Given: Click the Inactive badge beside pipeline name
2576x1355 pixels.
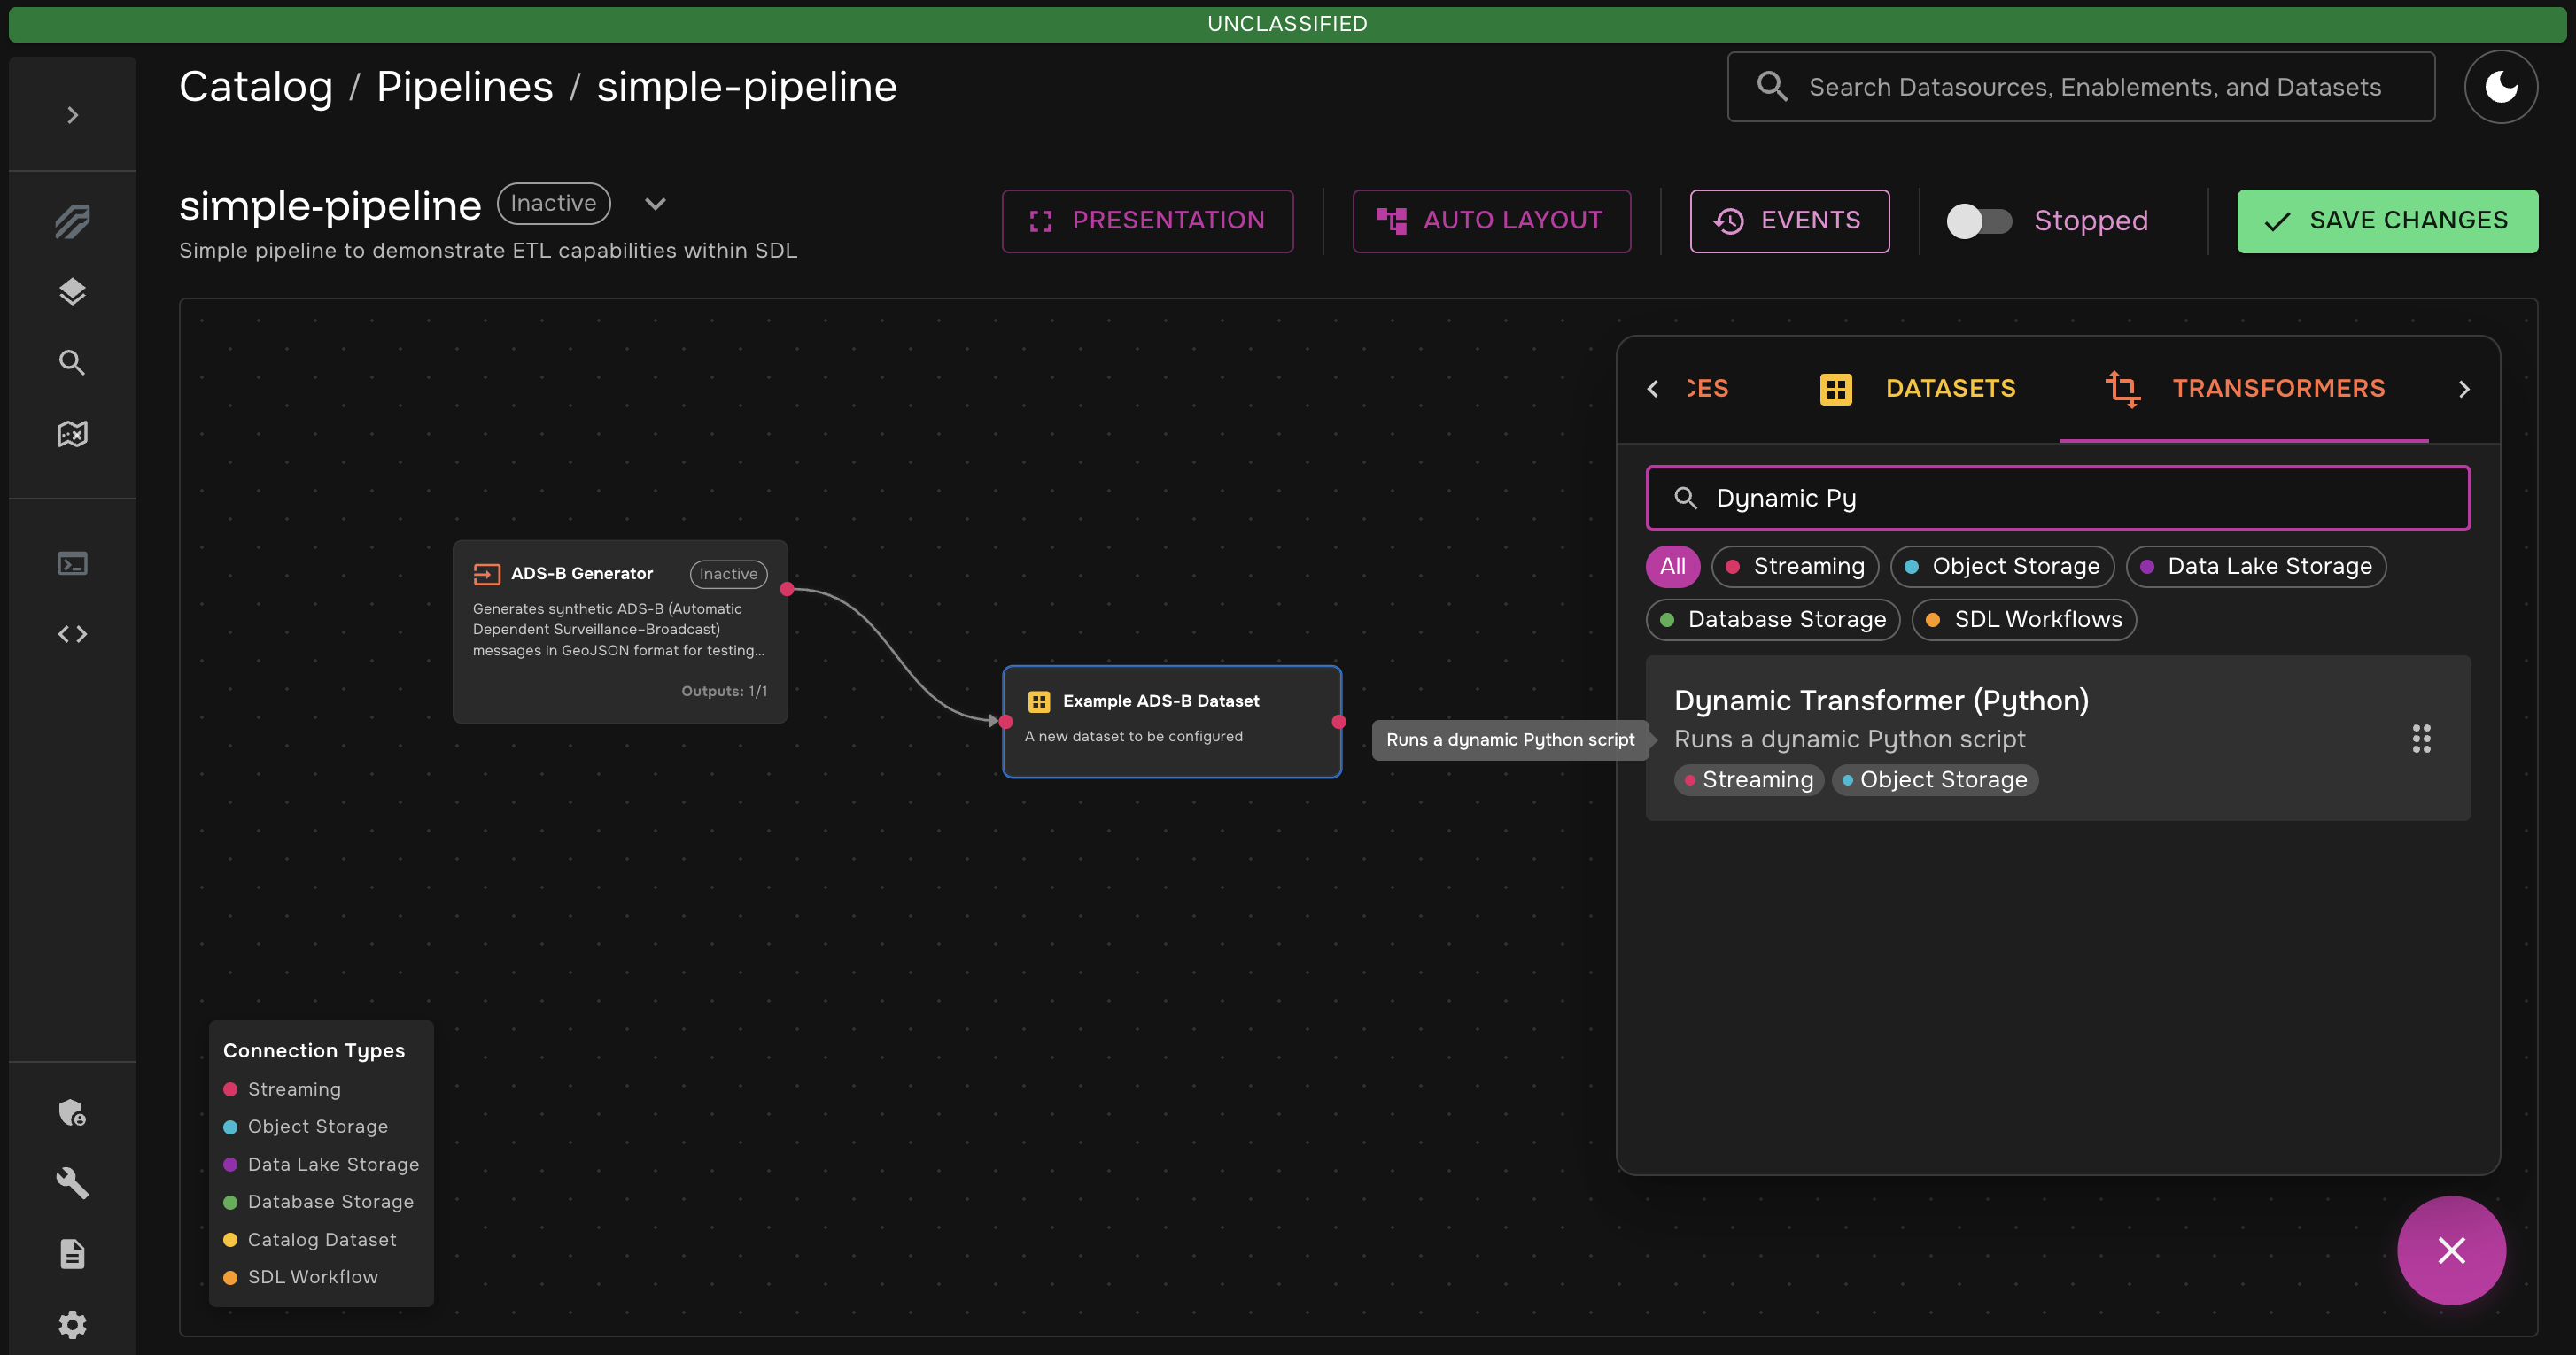Looking at the screenshot, I should [553, 204].
